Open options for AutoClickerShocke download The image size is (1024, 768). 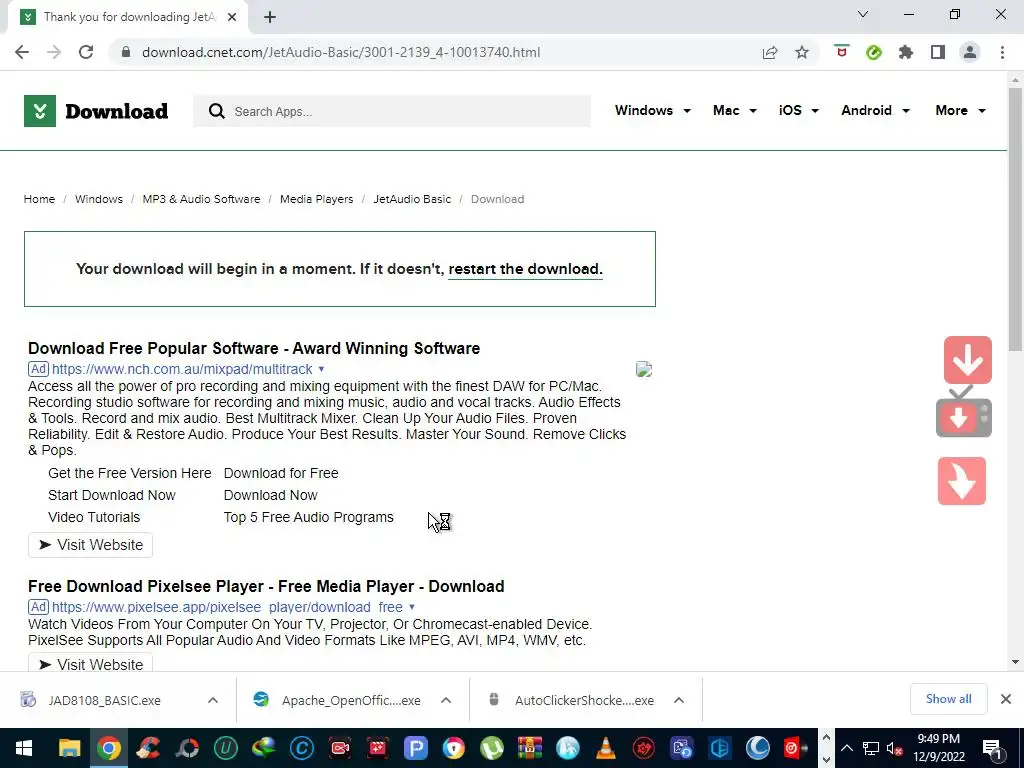click(x=679, y=700)
